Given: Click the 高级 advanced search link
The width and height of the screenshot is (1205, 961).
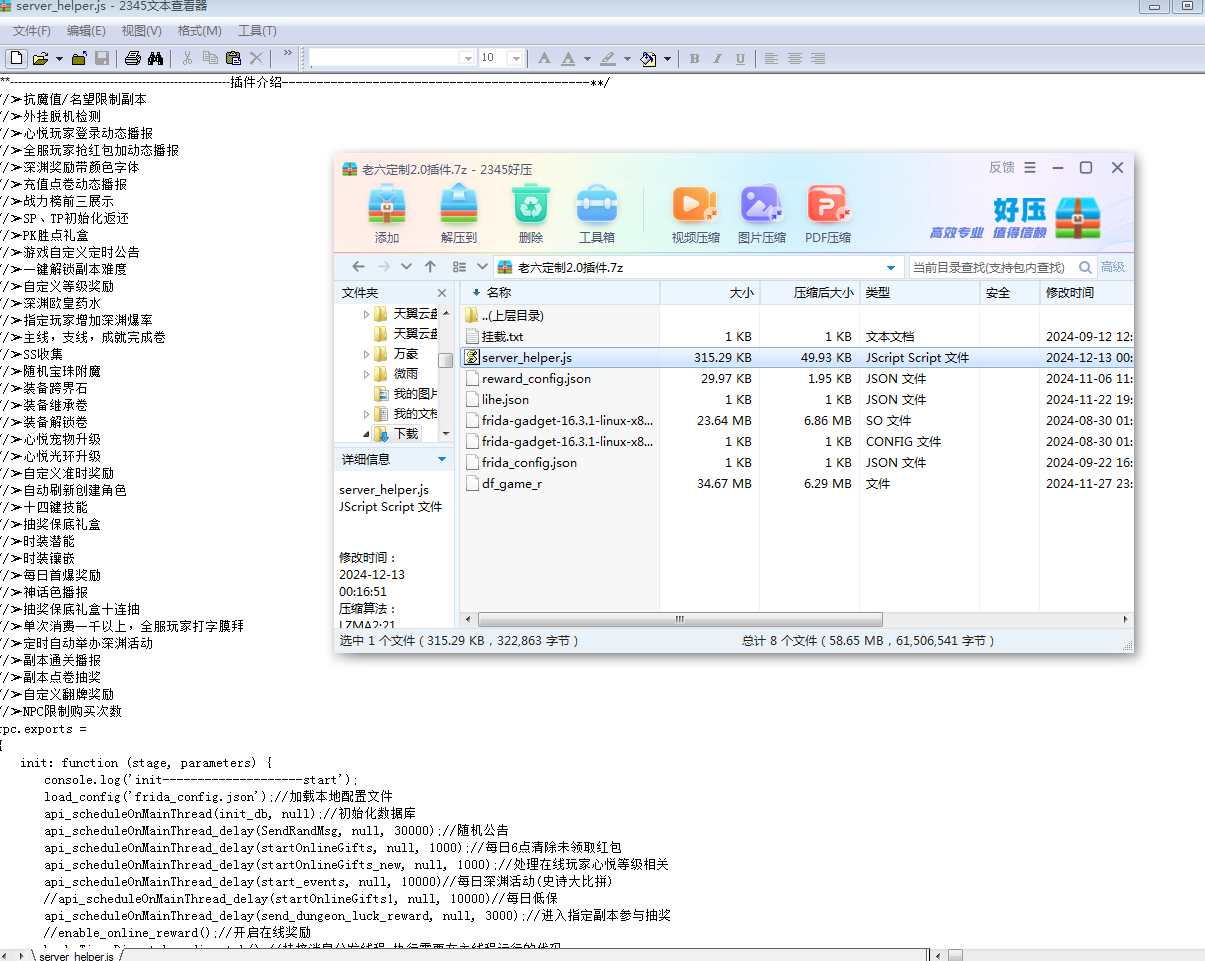Looking at the screenshot, I should coord(1113,267).
